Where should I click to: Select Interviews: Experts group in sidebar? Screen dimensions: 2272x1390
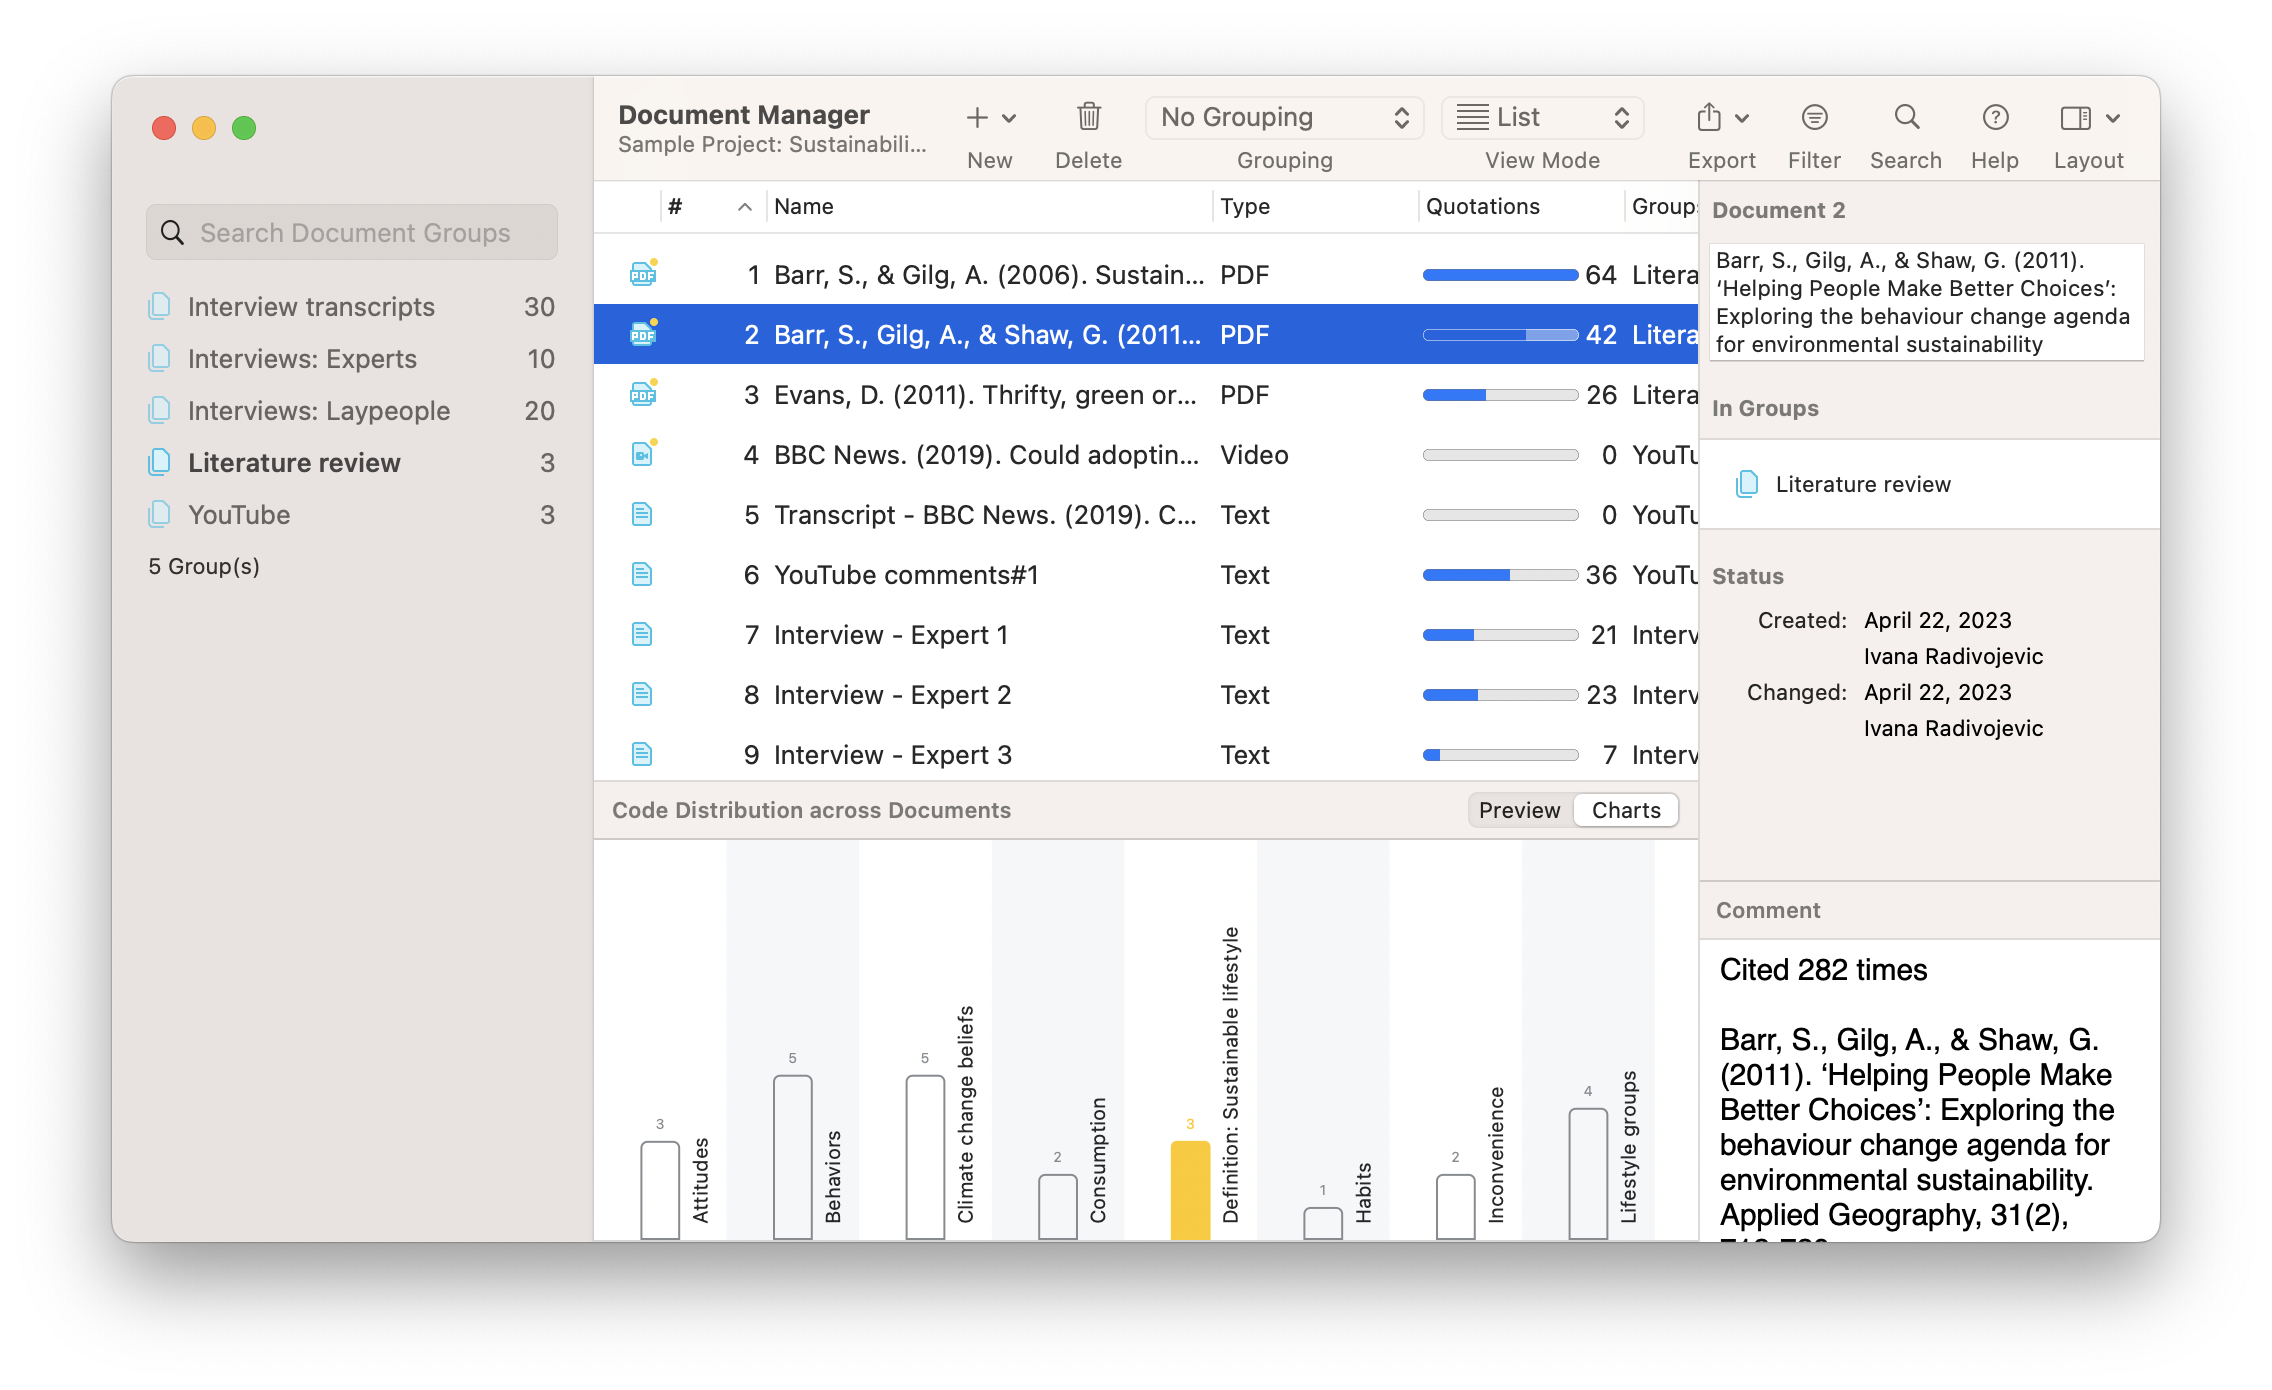302,359
